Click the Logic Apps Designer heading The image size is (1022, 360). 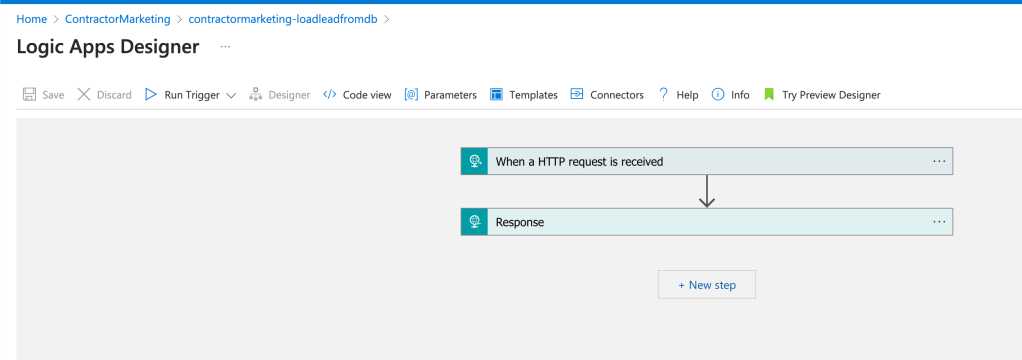tap(108, 47)
